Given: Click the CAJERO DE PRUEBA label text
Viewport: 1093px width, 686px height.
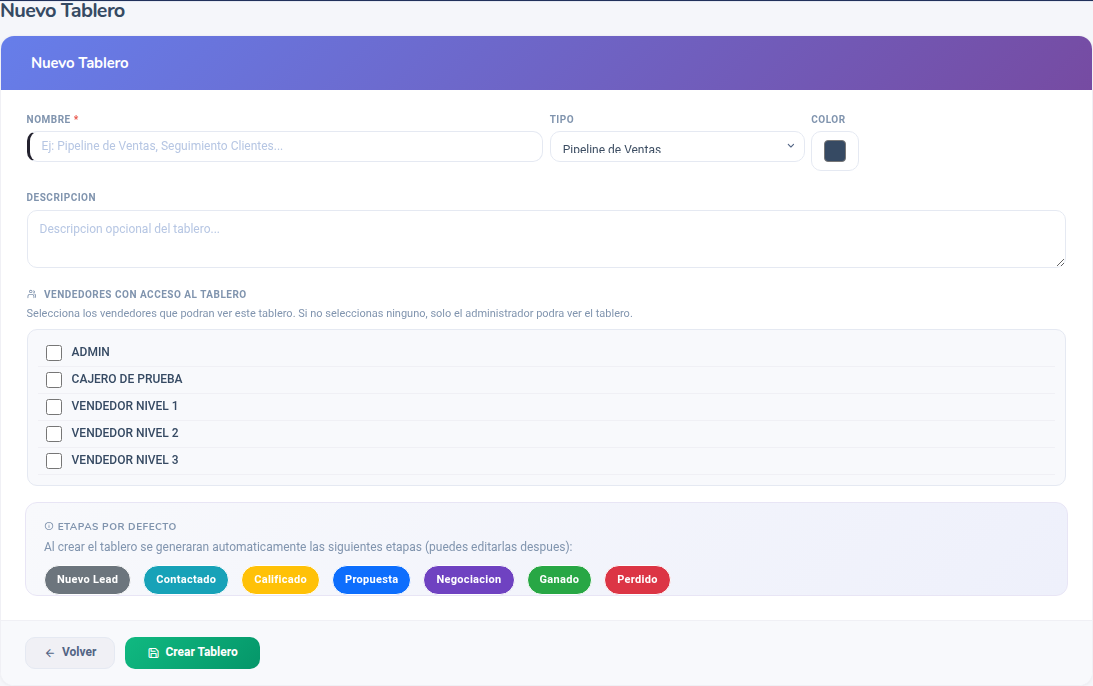Looking at the screenshot, I should coord(127,379).
